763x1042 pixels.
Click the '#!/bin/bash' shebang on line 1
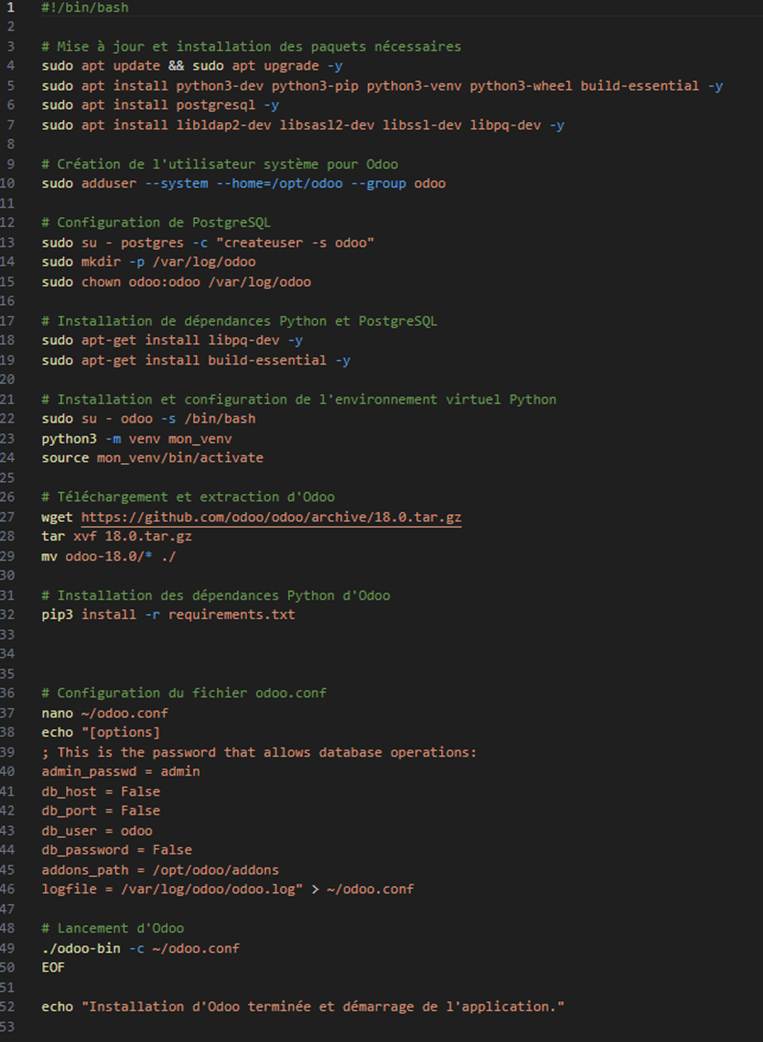pos(85,7)
